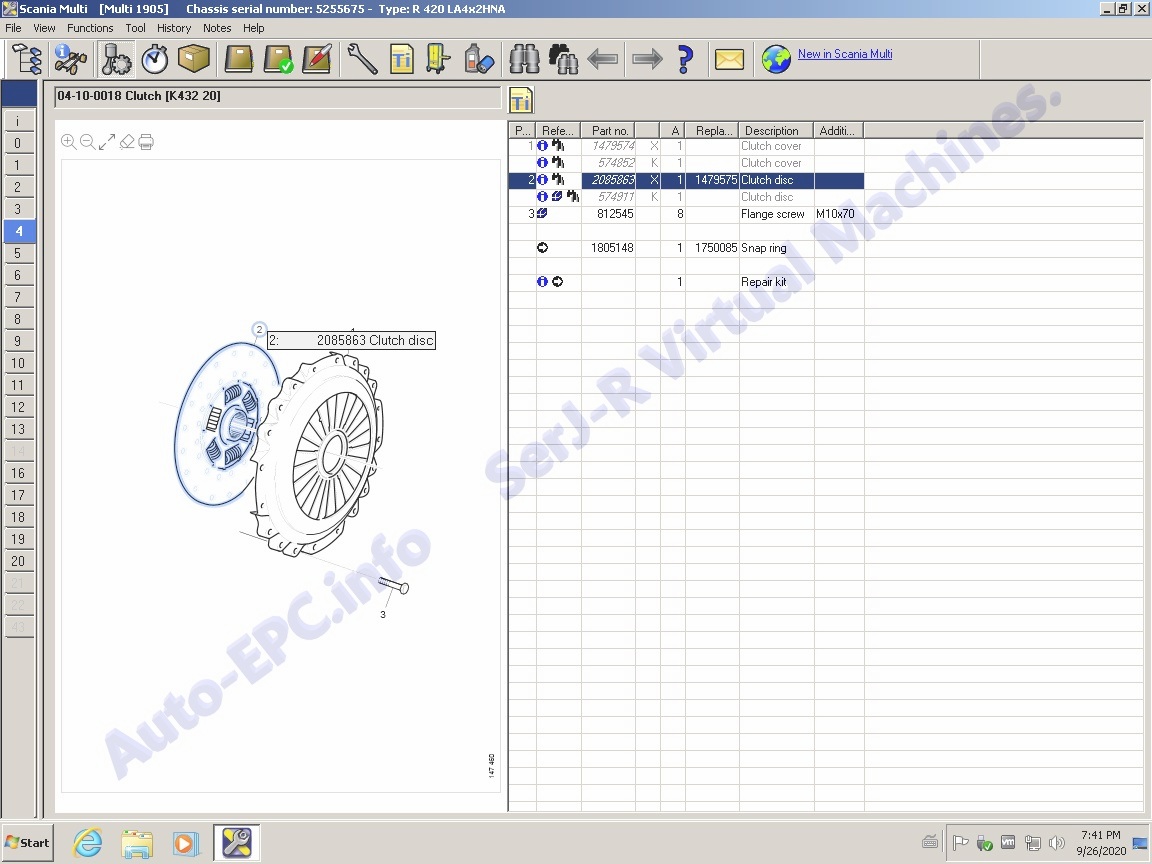Click the Repla... column header

click(712, 130)
